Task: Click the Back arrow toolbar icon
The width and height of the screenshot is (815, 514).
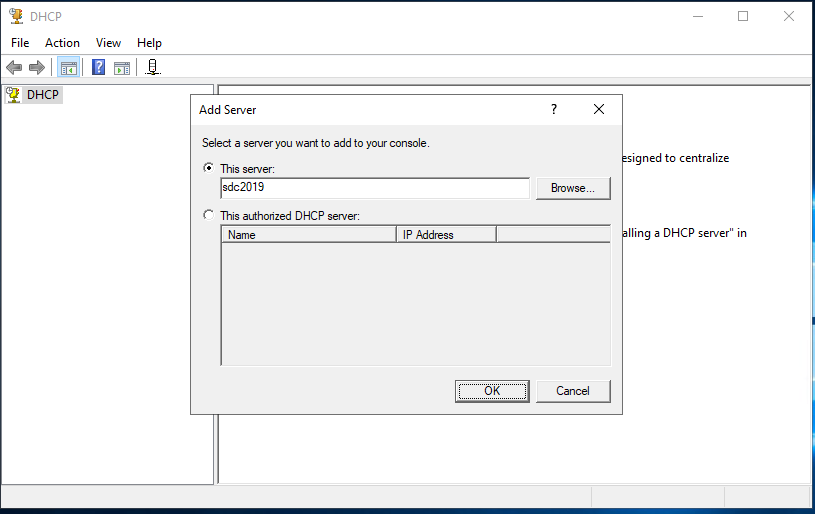Action: tap(14, 68)
